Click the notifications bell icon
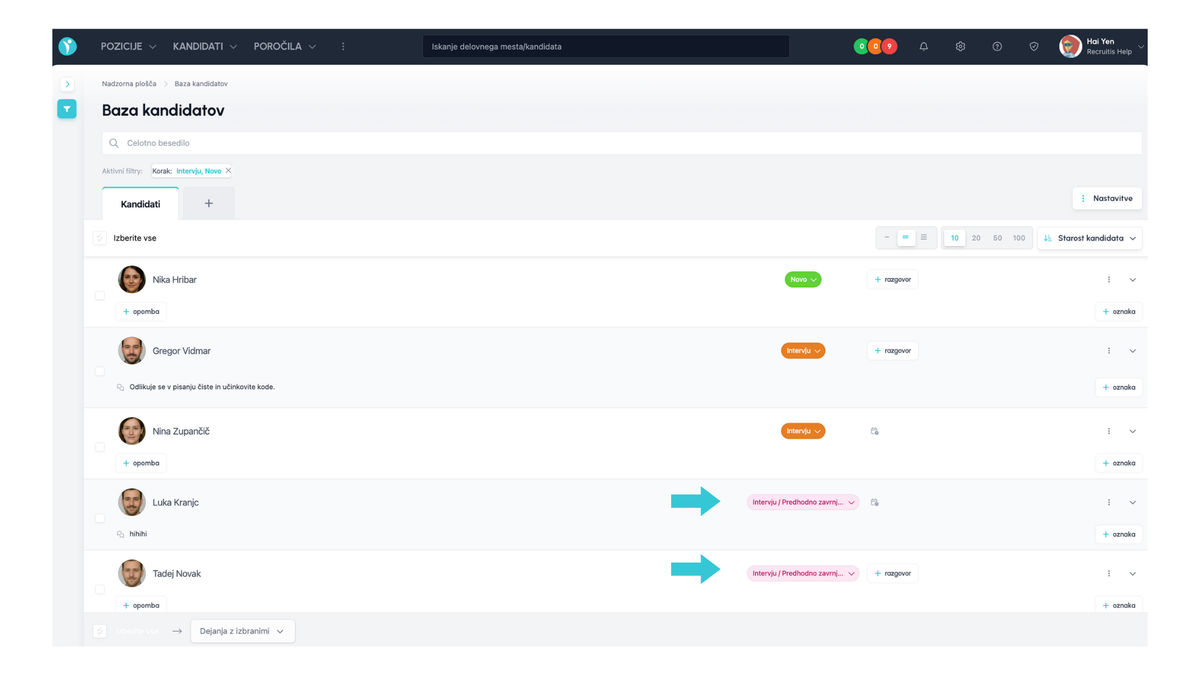The height and width of the screenshot is (675, 1200). (923, 46)
